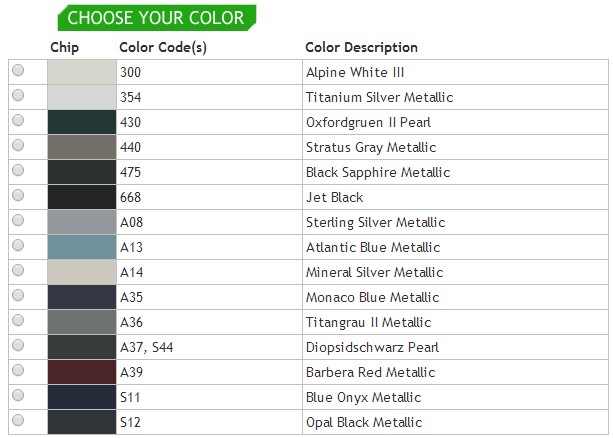Choose Barbera Red Metallic radio option
Image resolution: width=613 pixels, height=438 pixels.
[x=18, y=372]
